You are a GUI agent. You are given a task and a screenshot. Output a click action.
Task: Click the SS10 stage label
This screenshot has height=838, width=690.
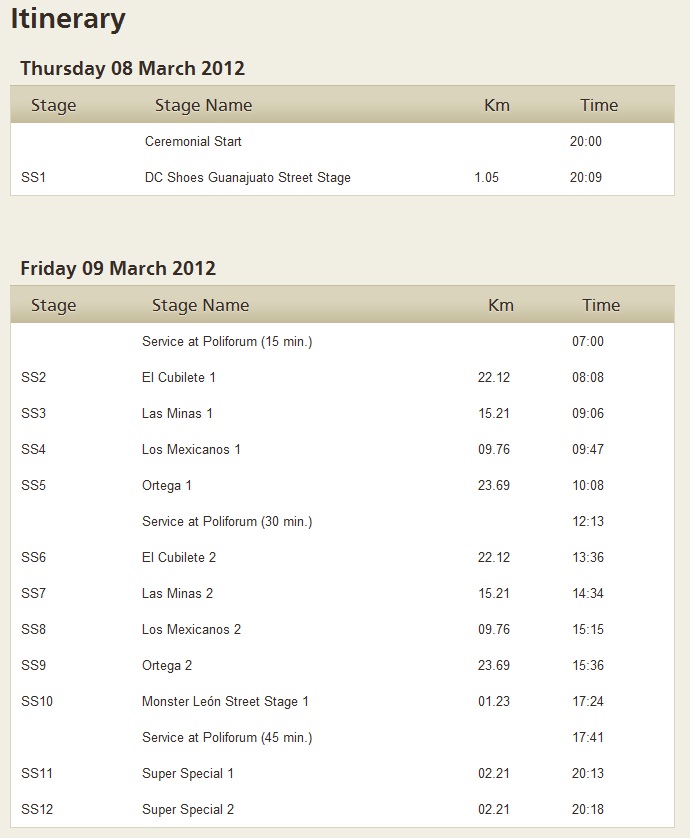pos(37,702)
